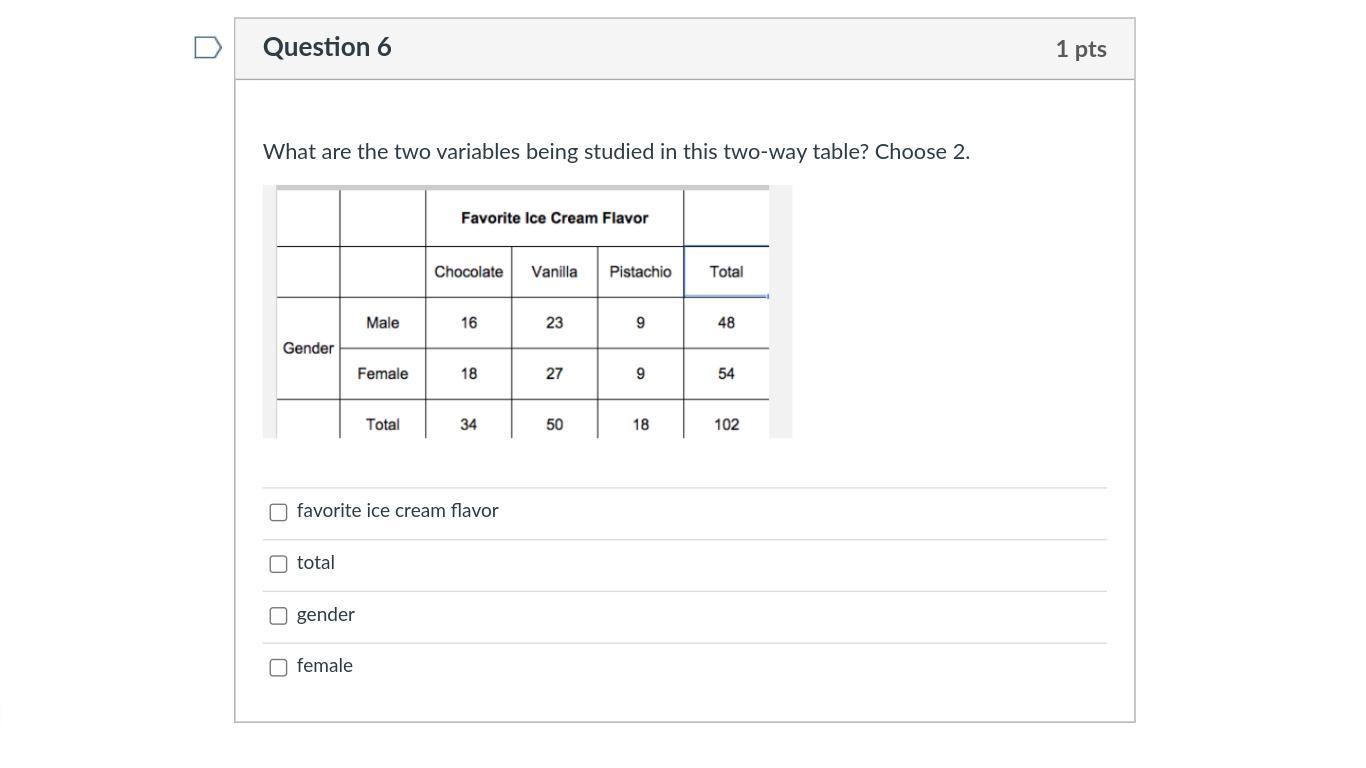Click the 'Chocolate' column header cell
This screenshot has height=768, width=1366.
(468, 272)
